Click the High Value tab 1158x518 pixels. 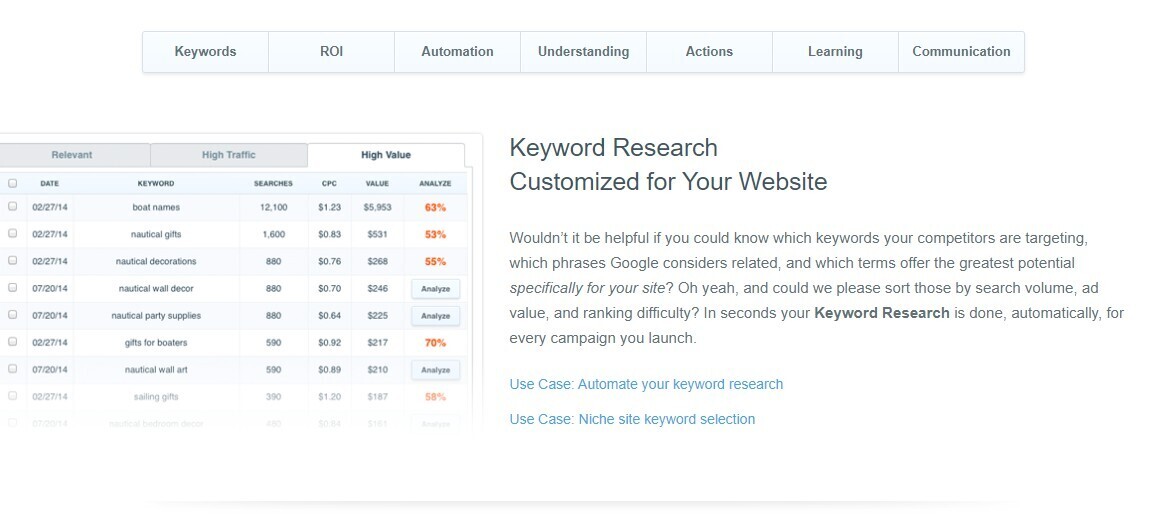click(386, 155)
